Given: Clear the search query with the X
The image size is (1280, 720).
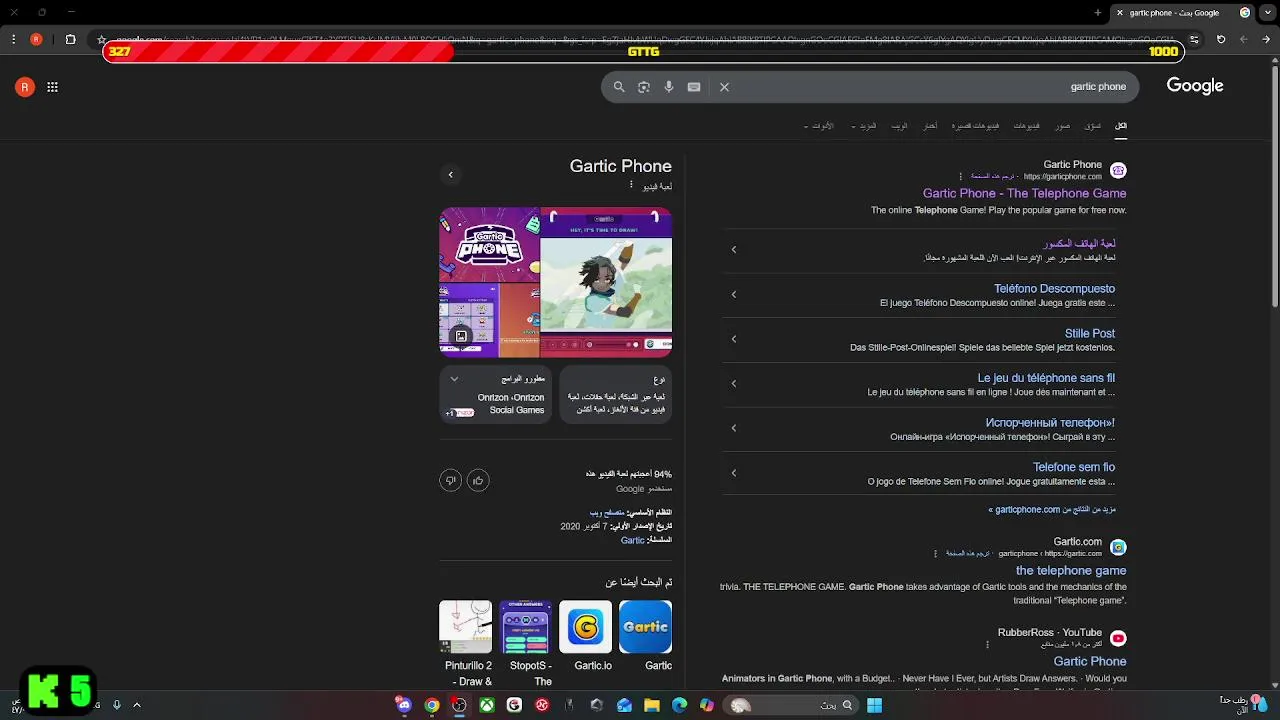Looking at the screenshot, I should [725, 87].
